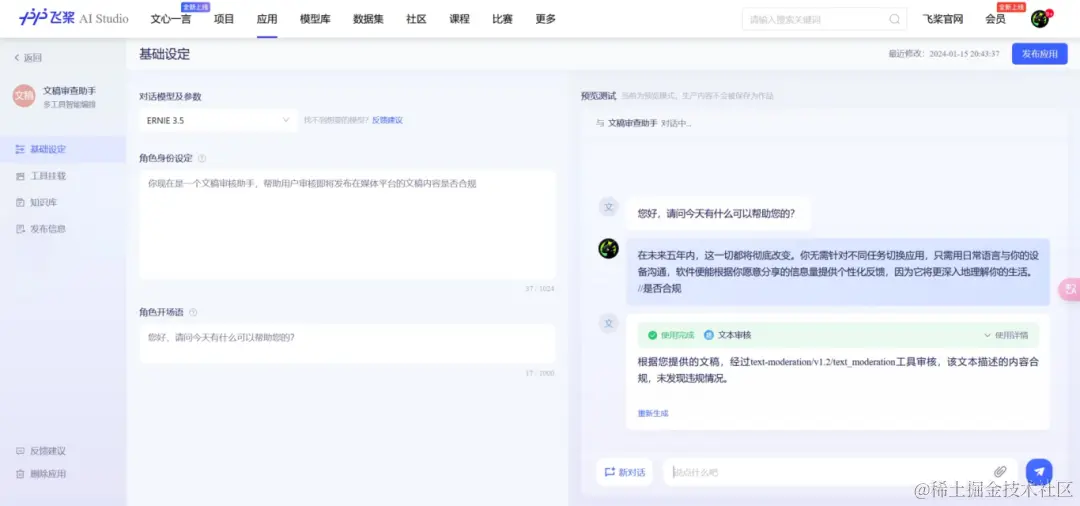This screenshot has width=1080, height=506.
Task: Open the user avatar in top bar
Action: click(1039, 19)
